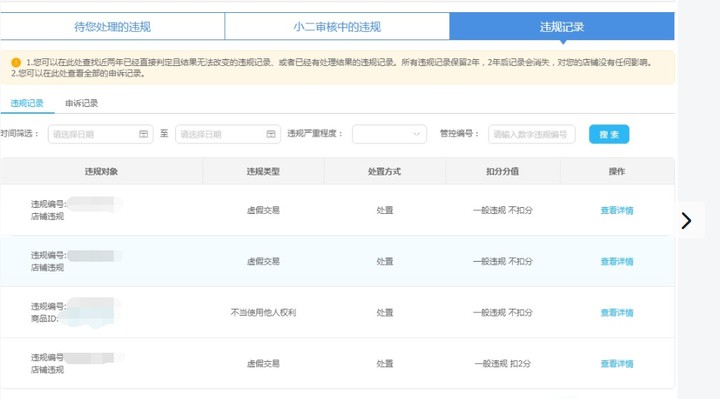
Task: Click the 管控编号 number input
Action: (x=532, y=134)
